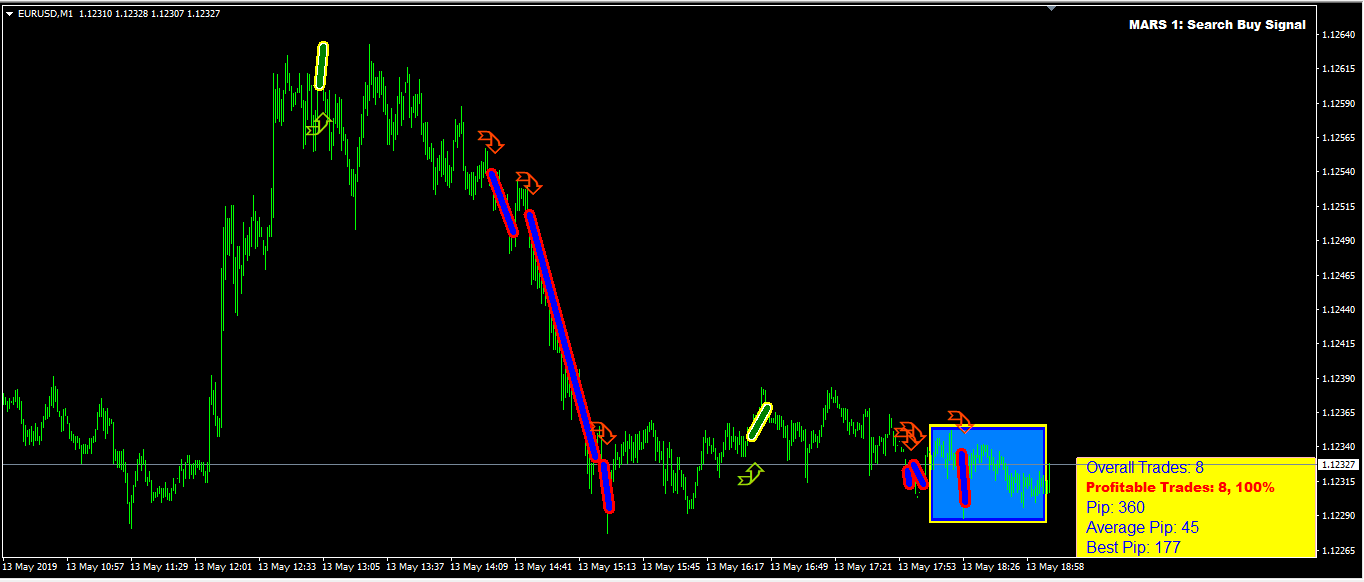The image size is (1364, 582).
Task: Select the red sell arrow atop the long downtrend line
Action: click(529, 182)
